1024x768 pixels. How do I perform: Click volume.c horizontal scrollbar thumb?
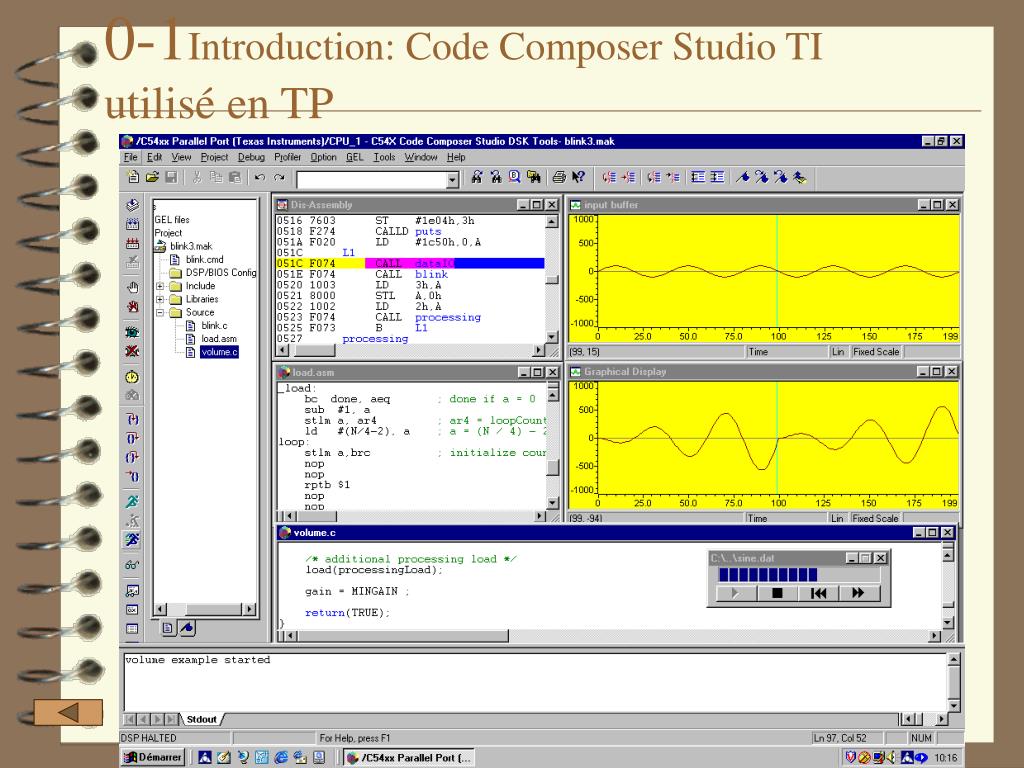(403, 635)
